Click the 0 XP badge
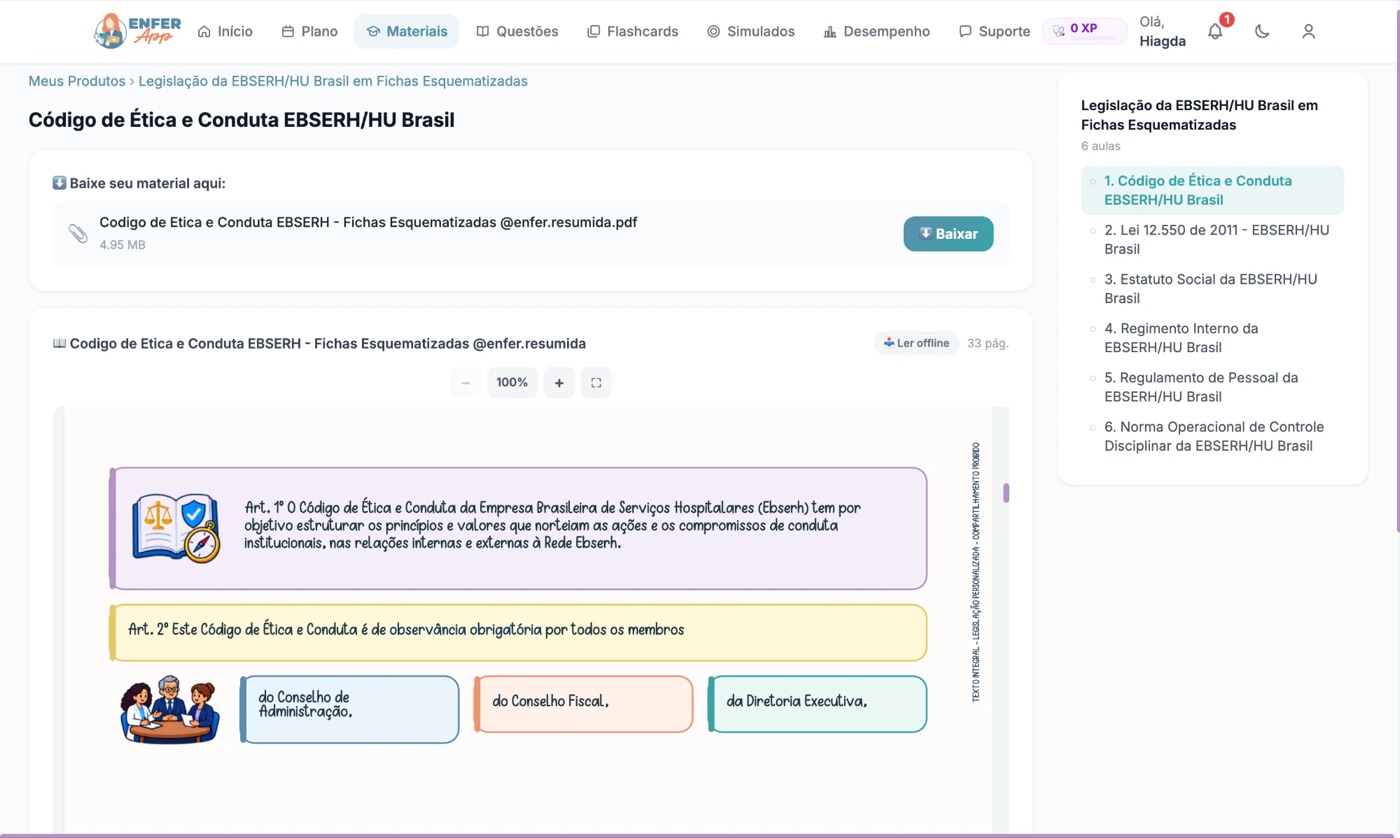This screenshot has width=1400, height=838. click(1085, 31)
